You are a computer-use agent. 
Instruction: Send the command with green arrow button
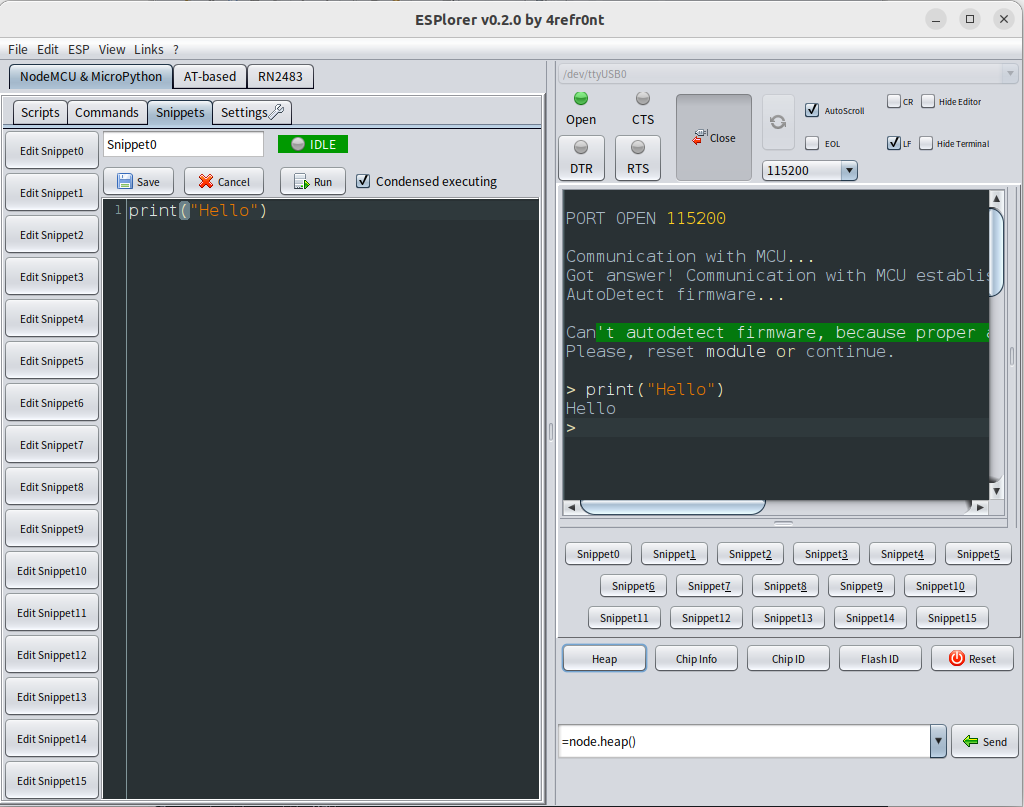pos(984,741)
